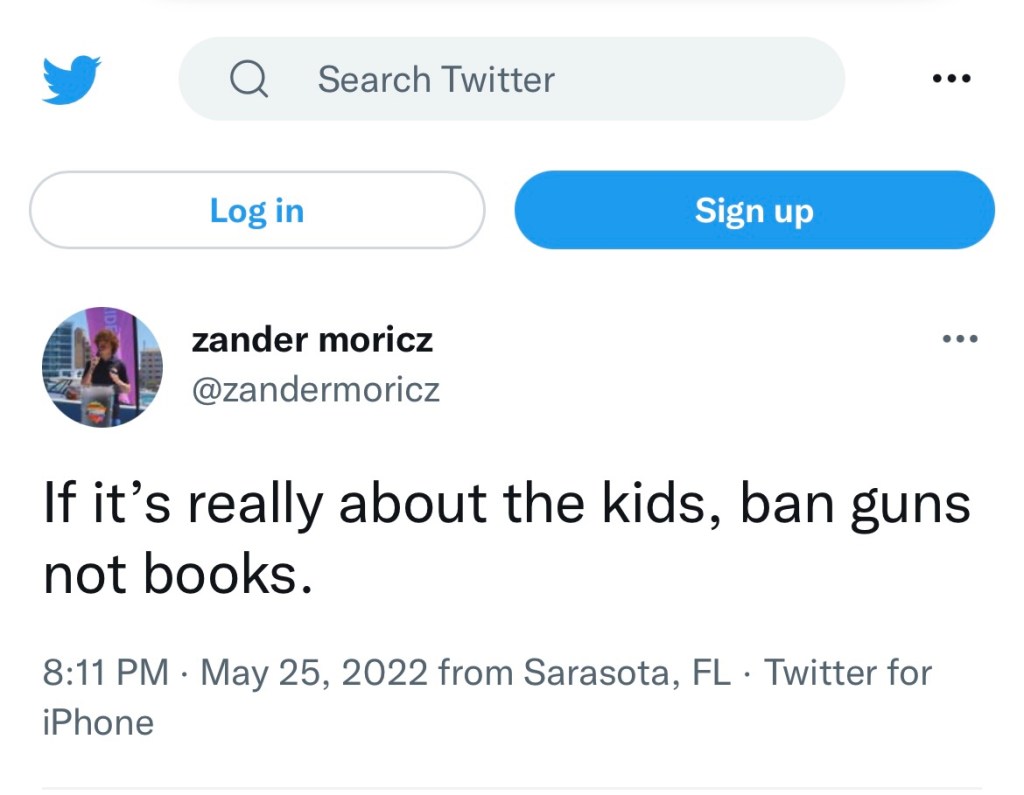The width and height of the screenshot is (1024, 795).
Task: Click the Twitter for source label
Action: [x=848, y=672]
